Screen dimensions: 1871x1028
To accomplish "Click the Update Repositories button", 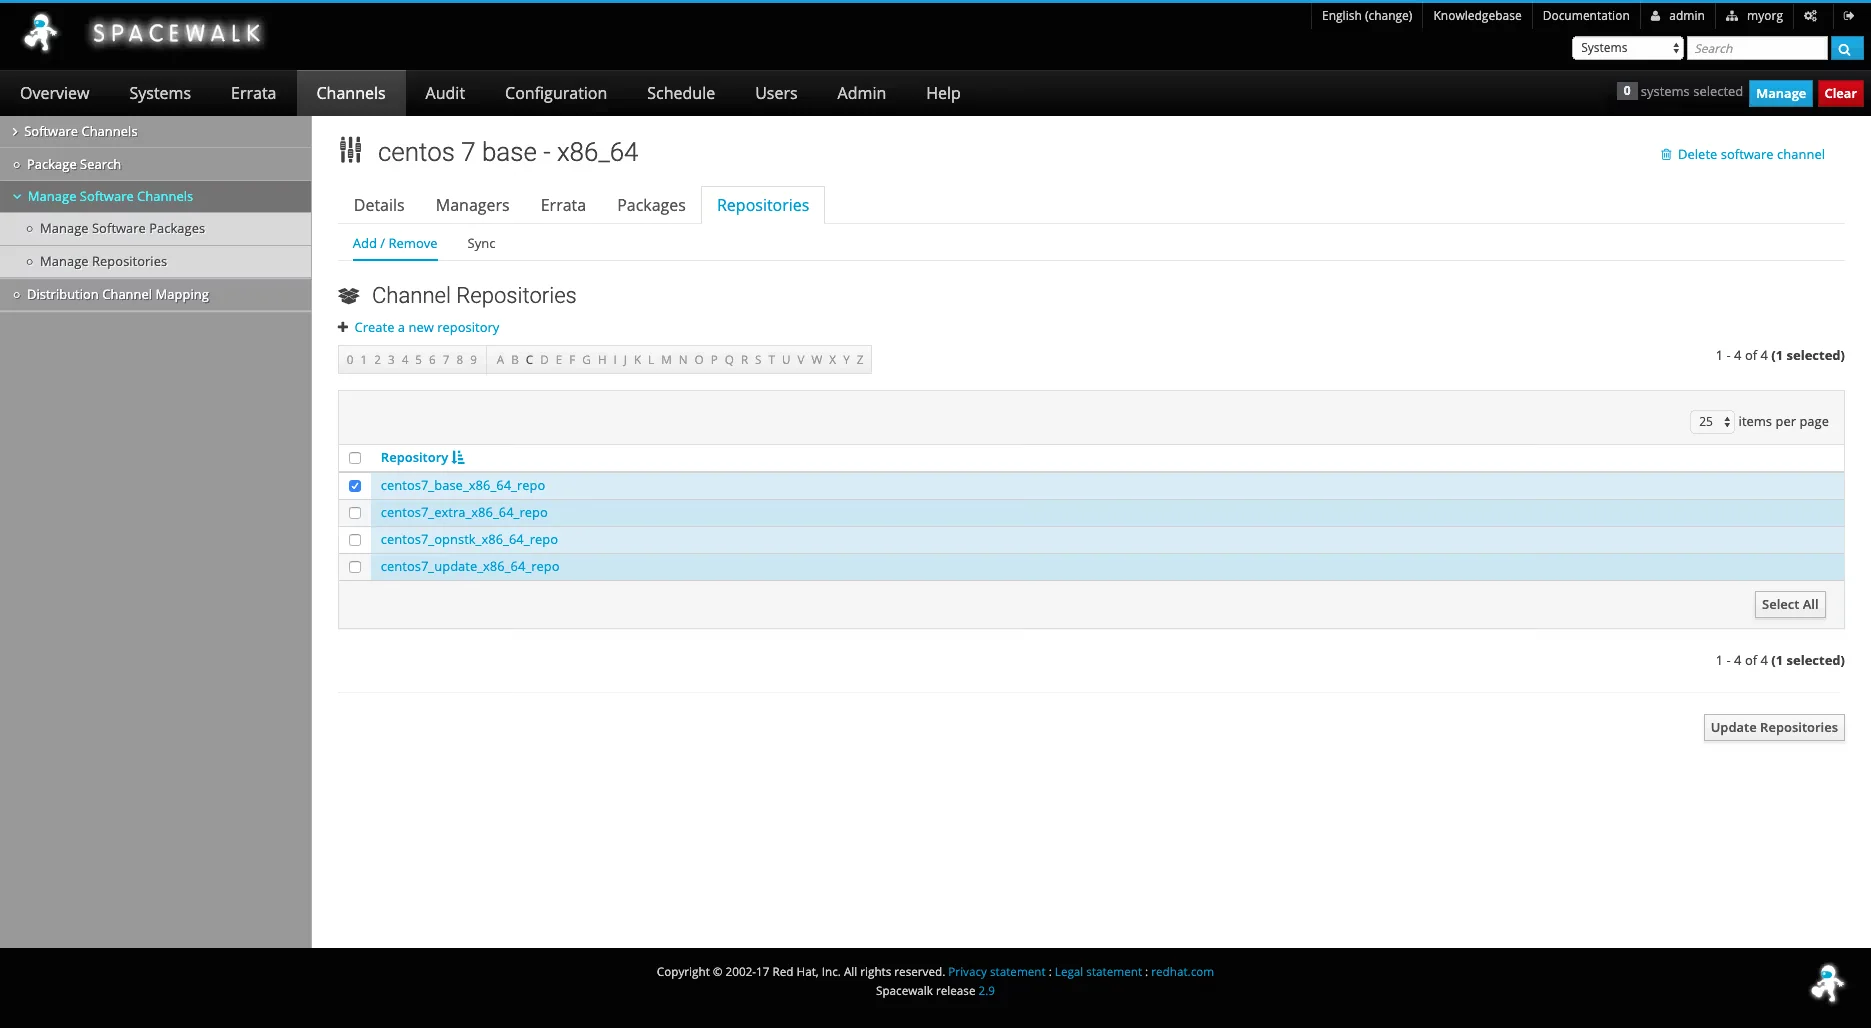I will [1773, 727].
